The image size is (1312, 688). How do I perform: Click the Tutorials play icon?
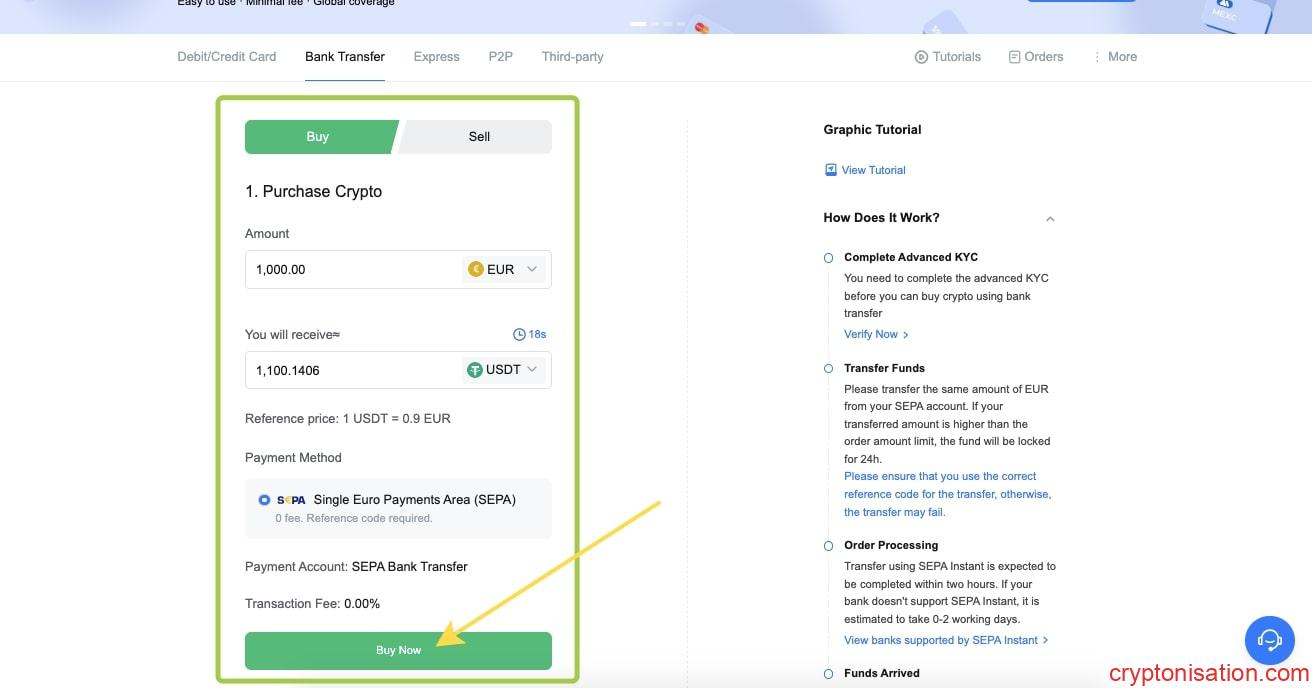pyautogui.click(x=921, y=57)
